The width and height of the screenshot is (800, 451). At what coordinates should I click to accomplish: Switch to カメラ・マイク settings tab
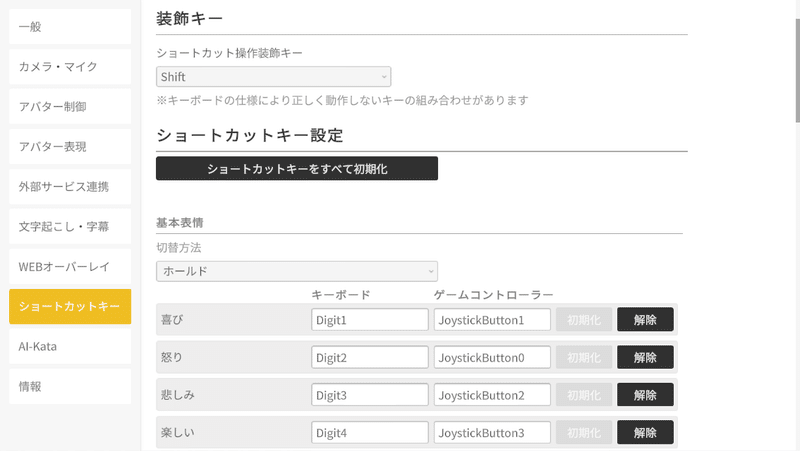tap(70, 67)
